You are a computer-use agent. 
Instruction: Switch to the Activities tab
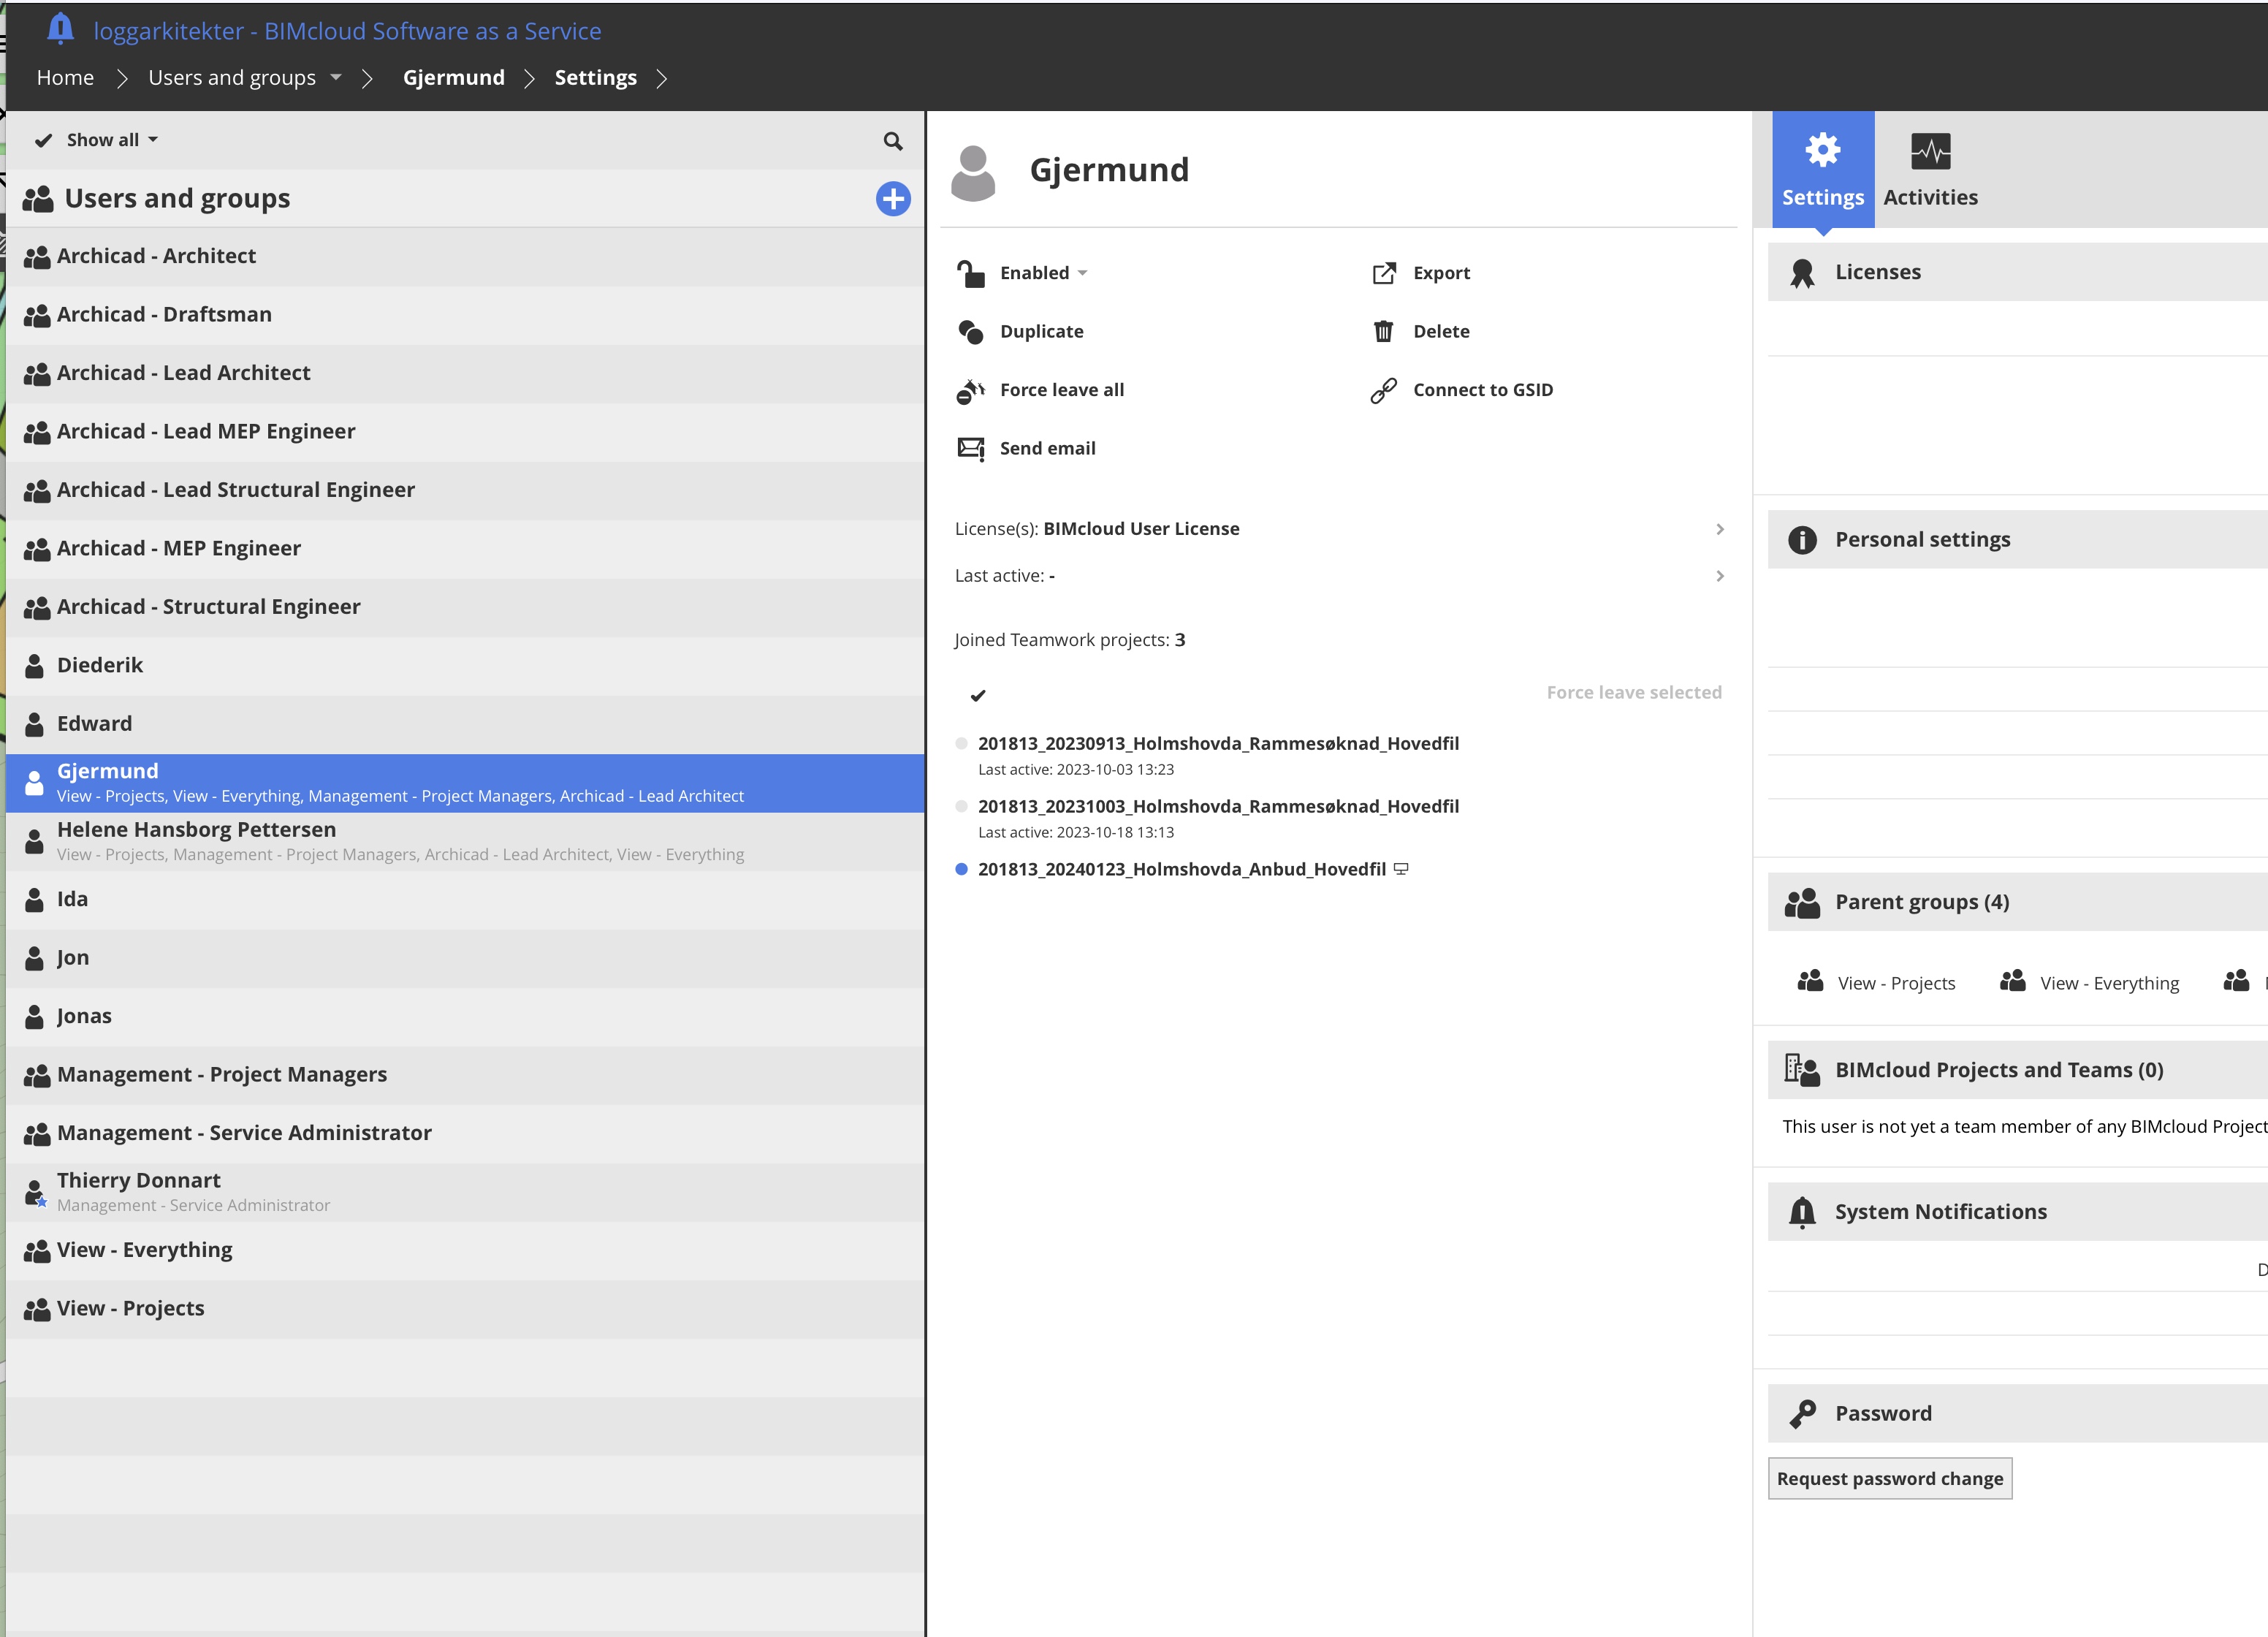point(1929,170)
